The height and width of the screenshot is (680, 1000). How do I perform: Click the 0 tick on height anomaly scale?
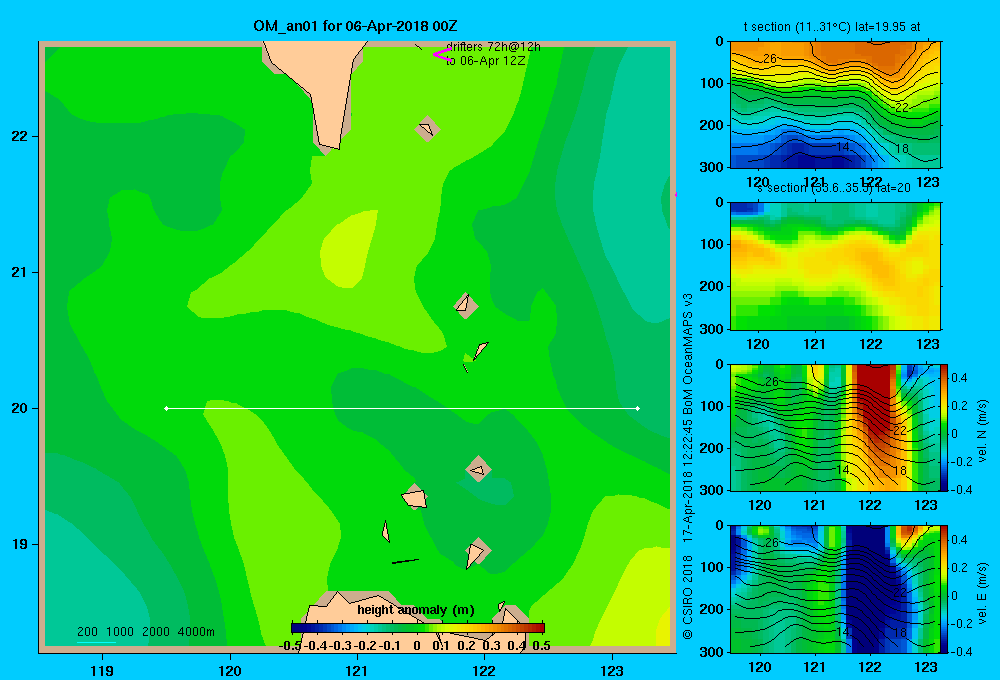416,646
